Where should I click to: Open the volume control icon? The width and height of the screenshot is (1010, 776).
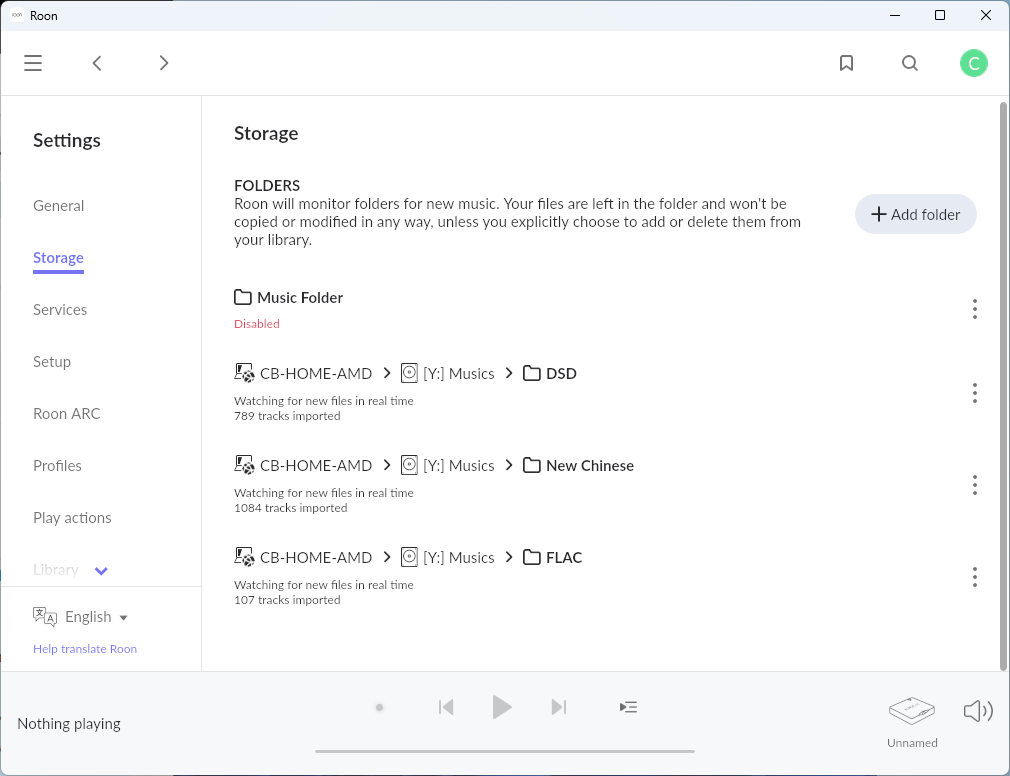coord(978,710)
